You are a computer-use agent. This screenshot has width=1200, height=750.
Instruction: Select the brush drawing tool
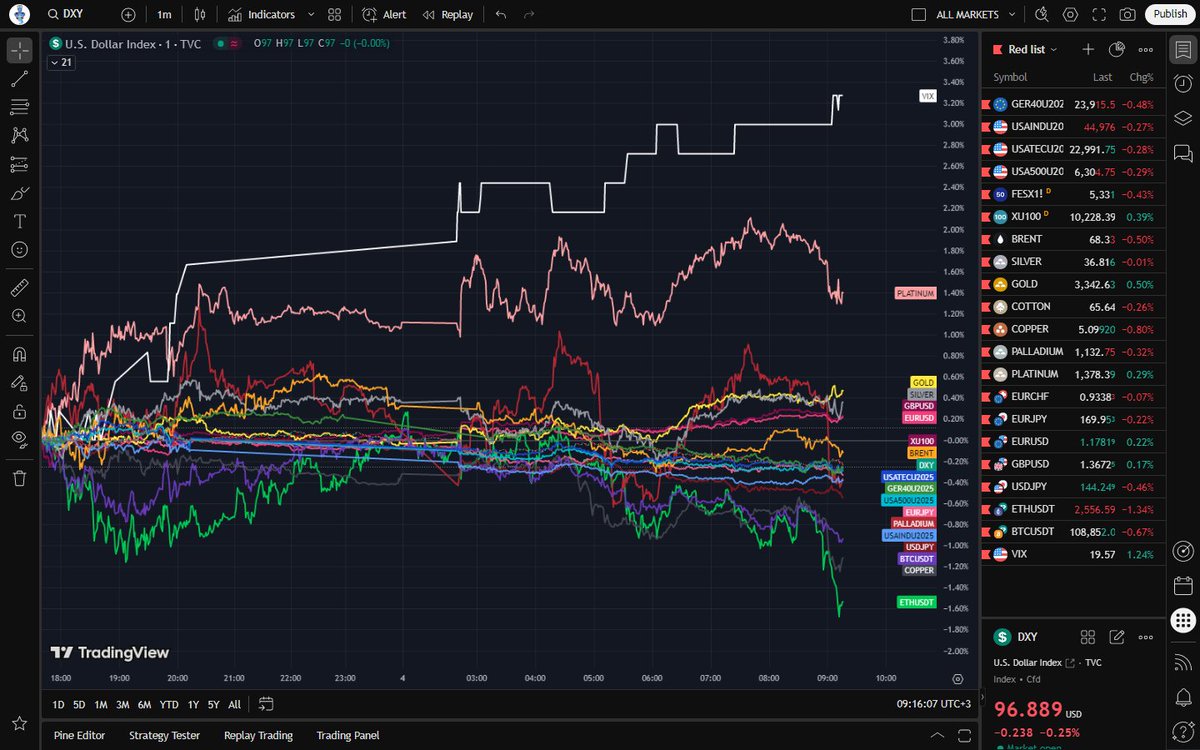[x=20, y=193]
